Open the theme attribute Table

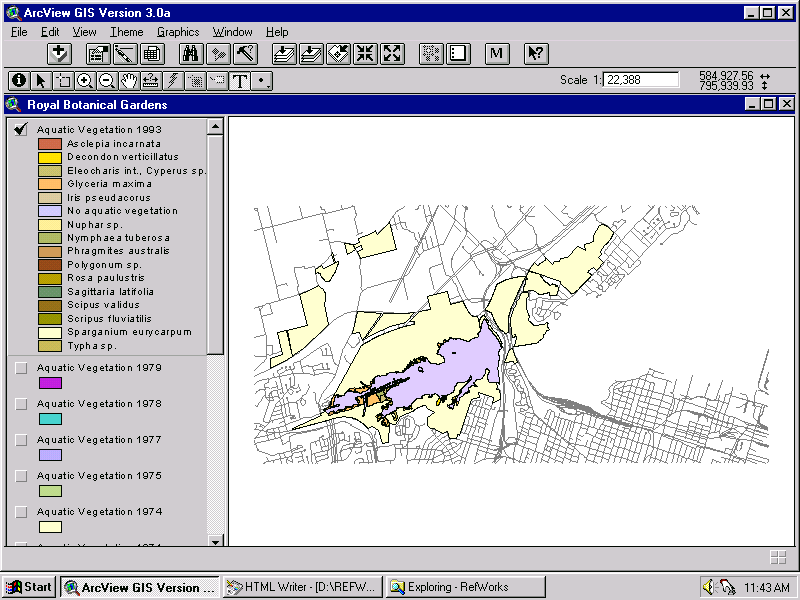151,53
